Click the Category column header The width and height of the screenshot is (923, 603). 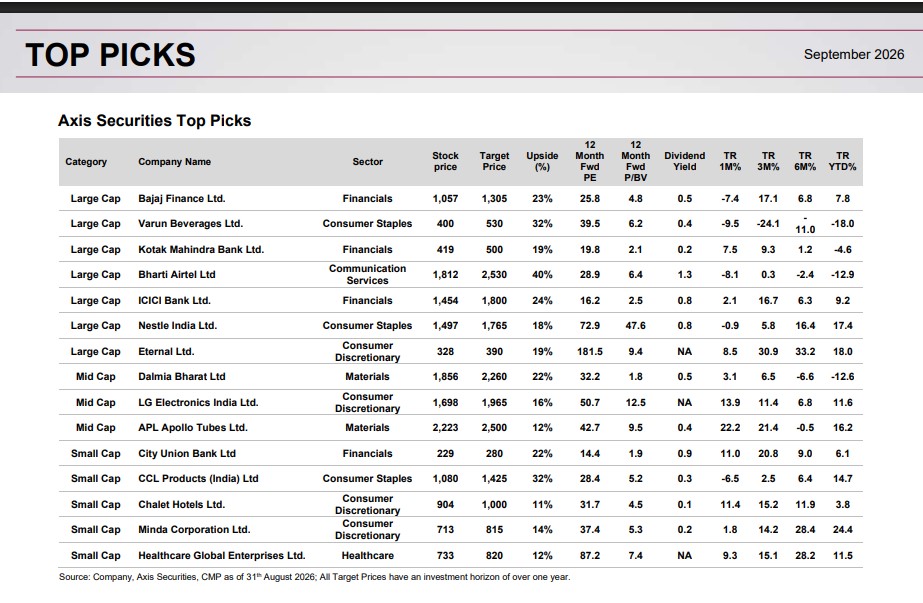click(x=86, y=161)
